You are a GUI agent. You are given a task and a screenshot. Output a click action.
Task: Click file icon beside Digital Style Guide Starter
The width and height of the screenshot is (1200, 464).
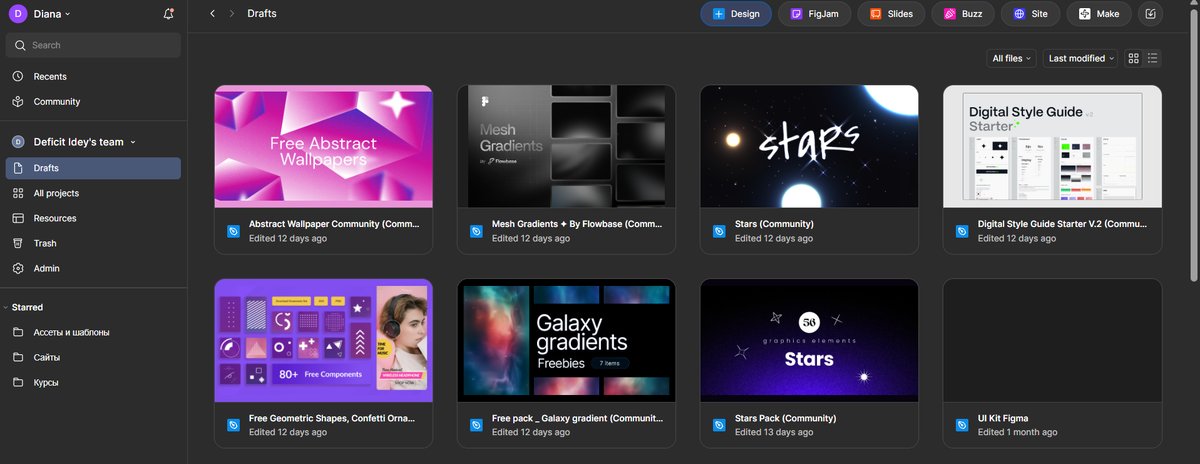click(962, 231)
